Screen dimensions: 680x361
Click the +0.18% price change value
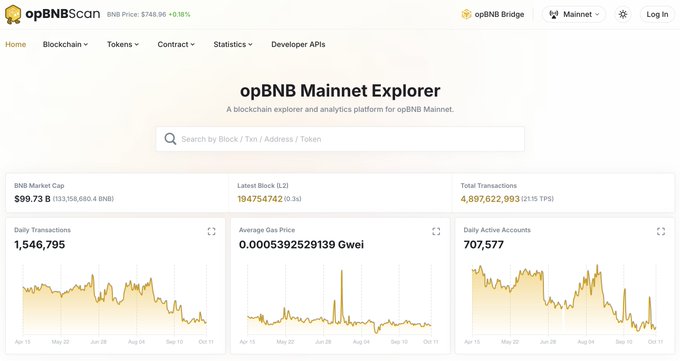(180, 14)
